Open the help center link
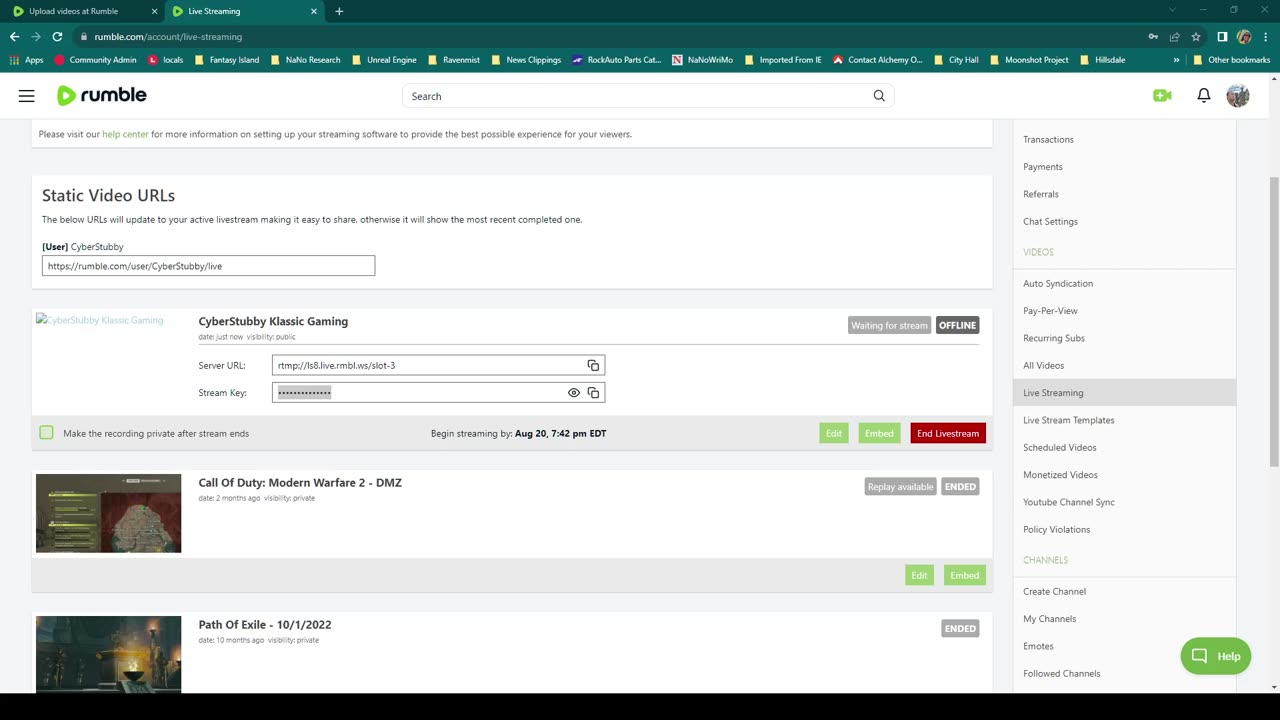This screenshot has width=1280, height=720. click(x=125, y=134)
